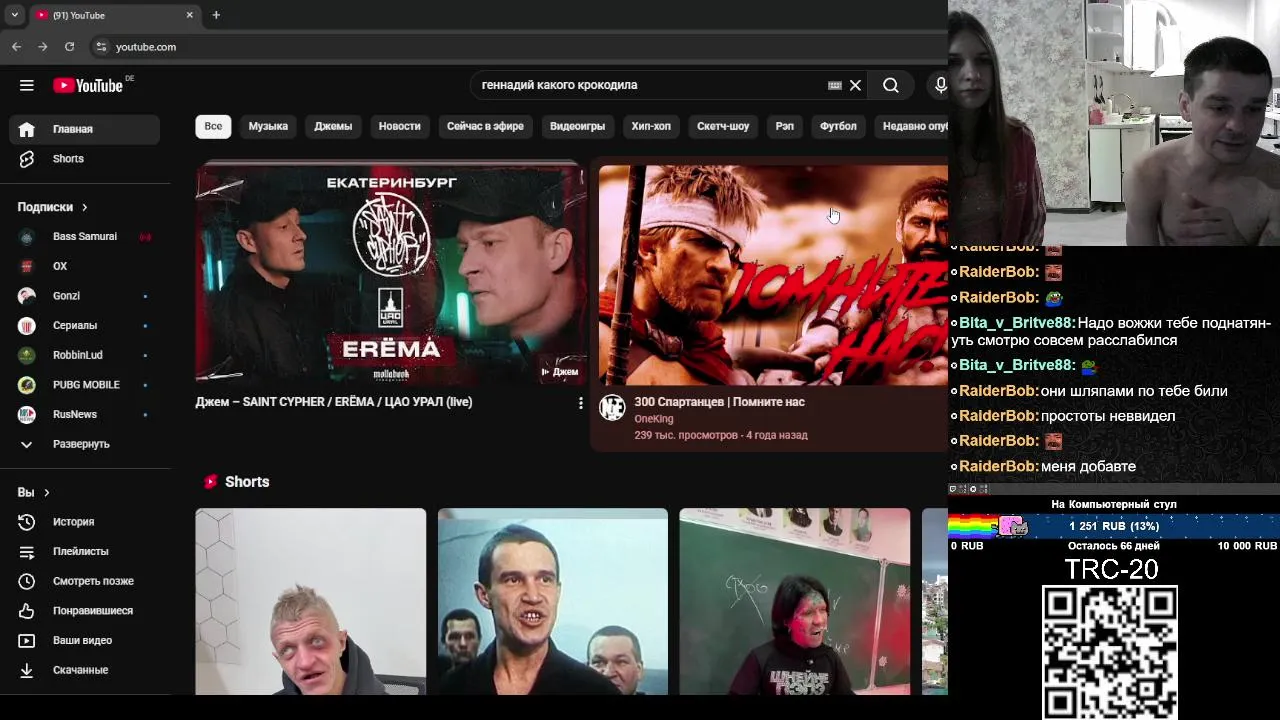Open 300 Спартанцев Помните нас title
1280x720 pixels.
719,402
